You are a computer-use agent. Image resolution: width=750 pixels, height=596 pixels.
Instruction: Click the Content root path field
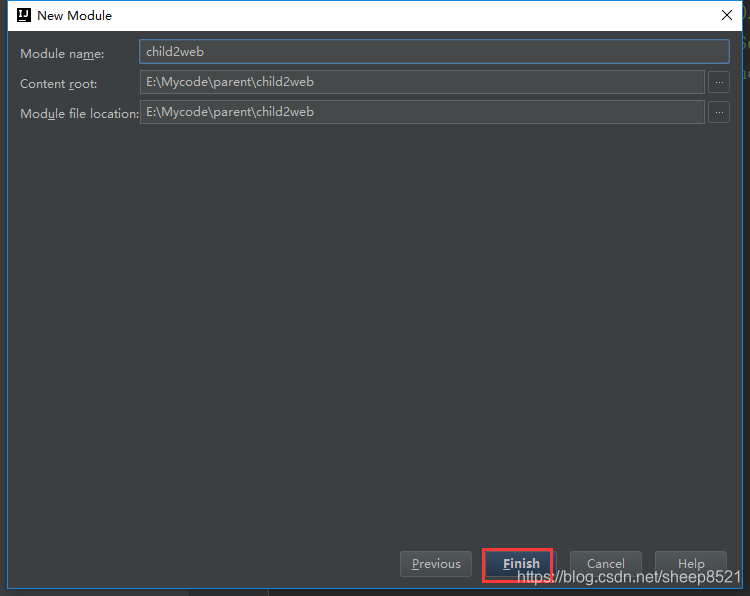pos(422,82)
